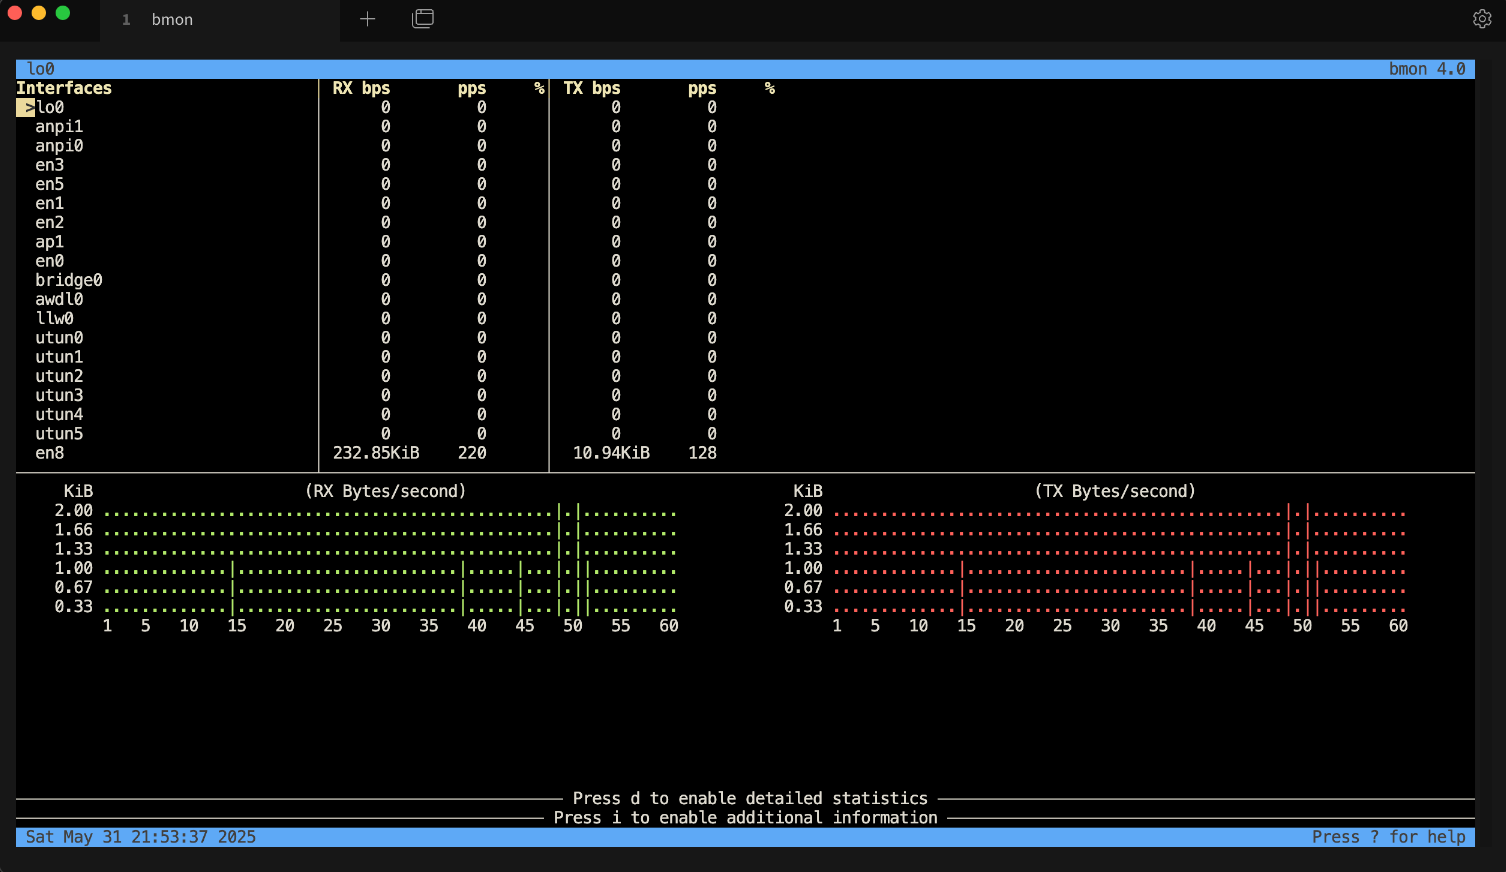Select the ap1 interface
Viewport: 1506px width, 872px height.
(49, 242)
